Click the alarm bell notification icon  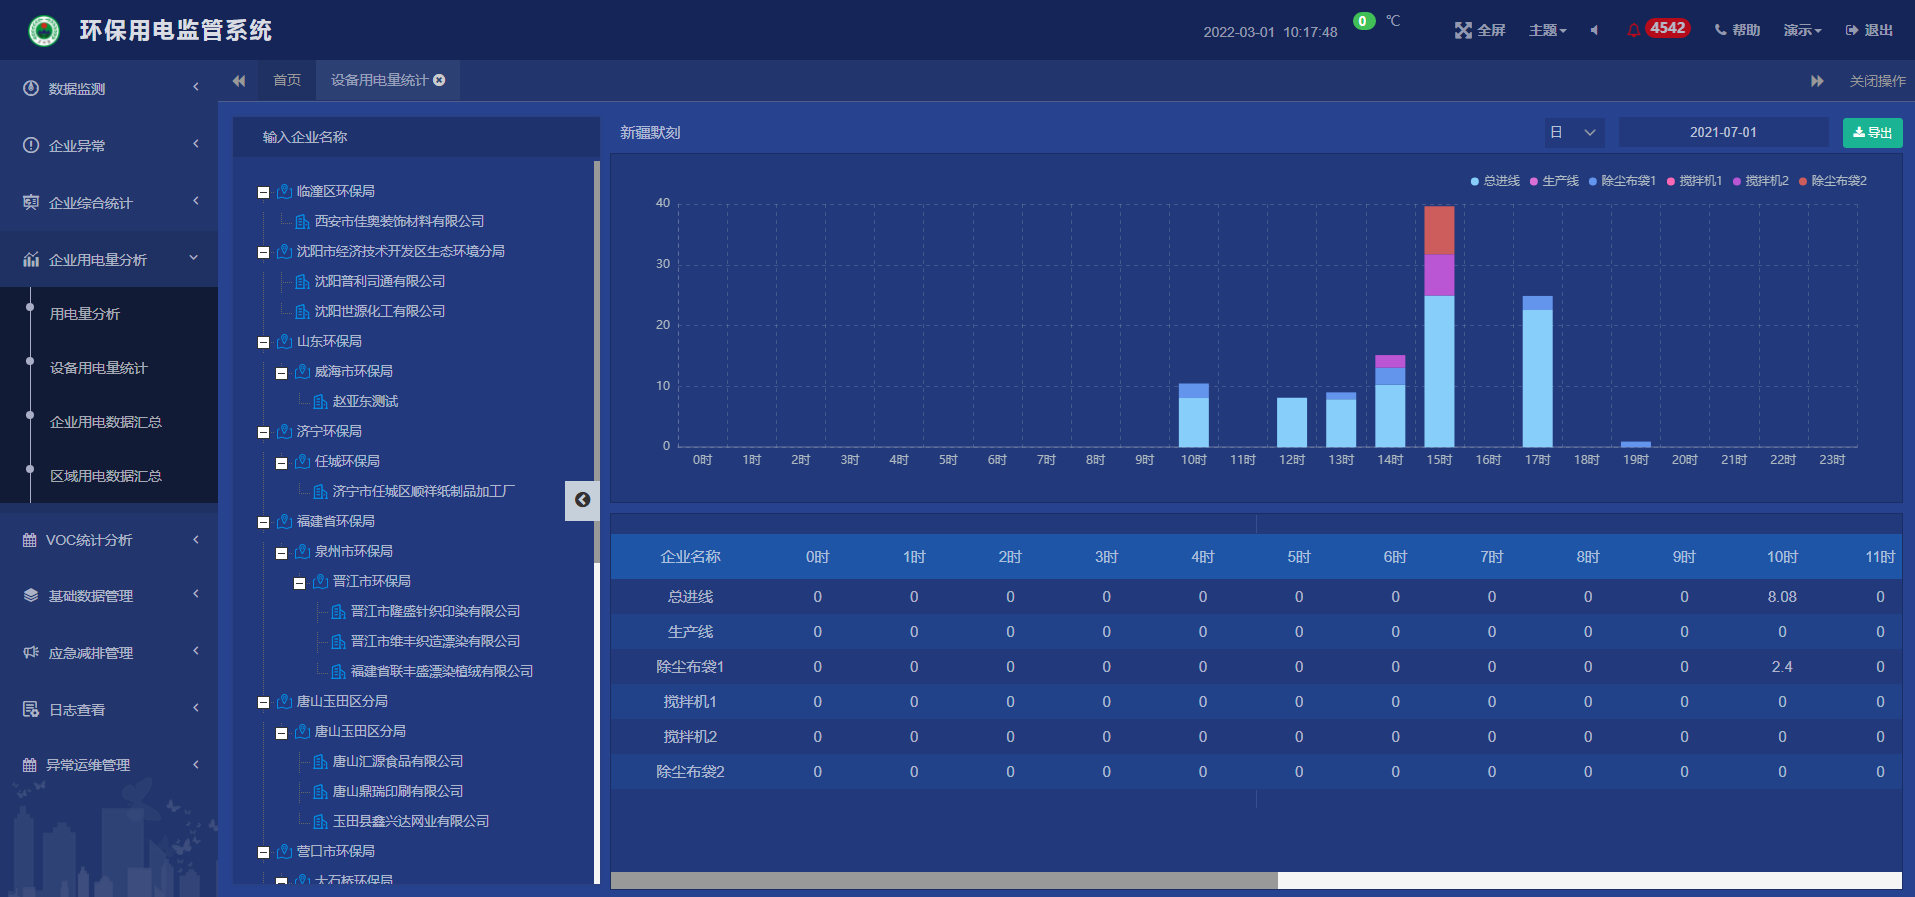[1634, 30]
